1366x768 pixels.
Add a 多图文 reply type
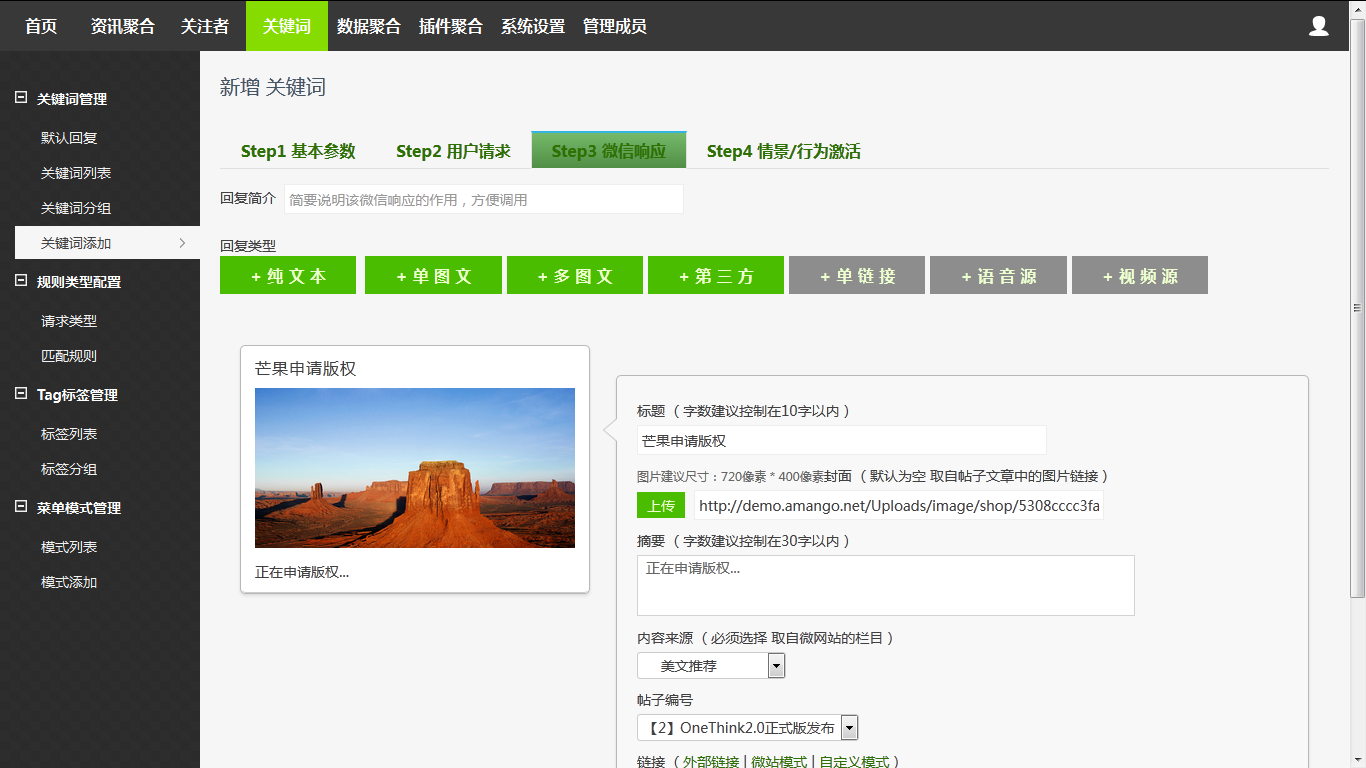[x=575, y=276]
